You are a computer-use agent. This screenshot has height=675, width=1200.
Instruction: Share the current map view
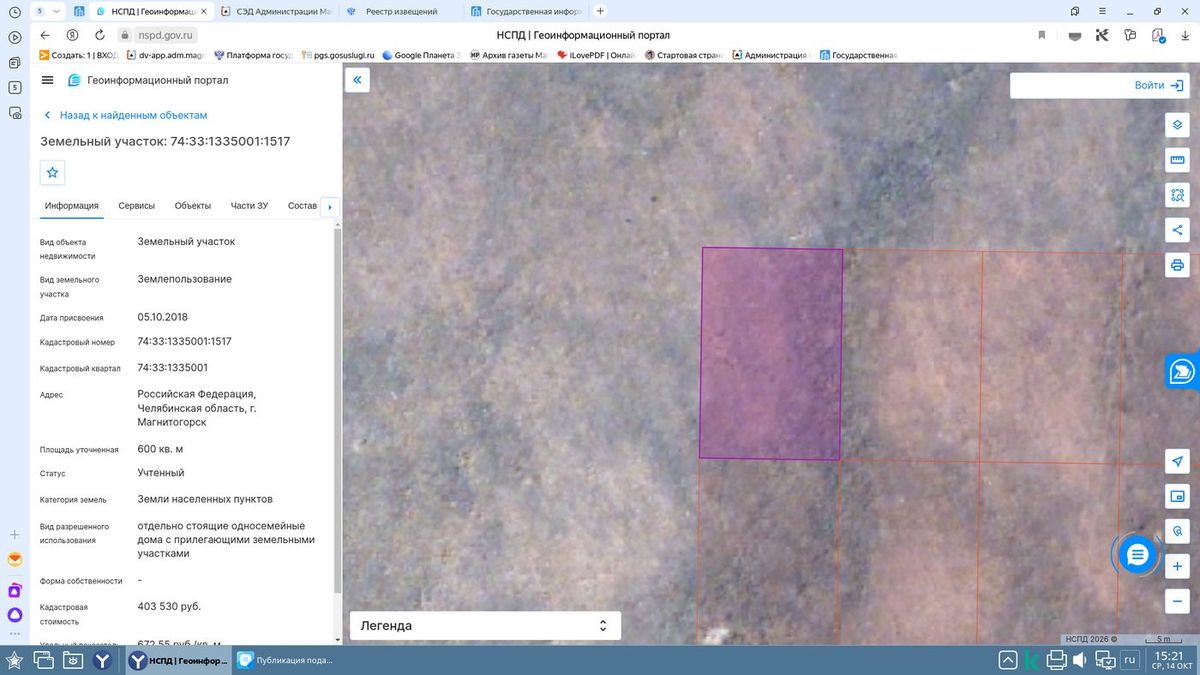tap(1177, 230)
